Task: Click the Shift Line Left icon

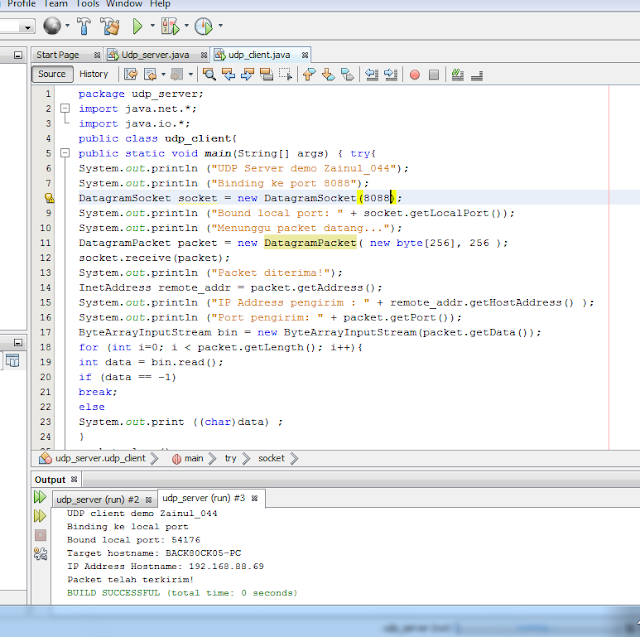Action: coord(371,74)
